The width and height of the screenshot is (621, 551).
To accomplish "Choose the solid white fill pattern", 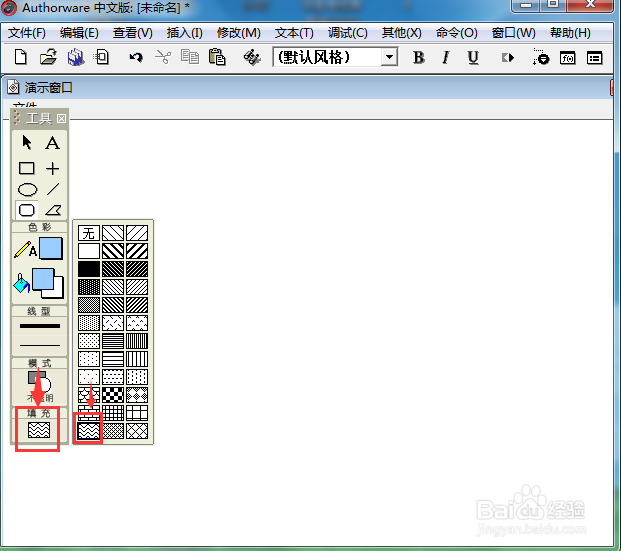I will click(x=89, y=251).
